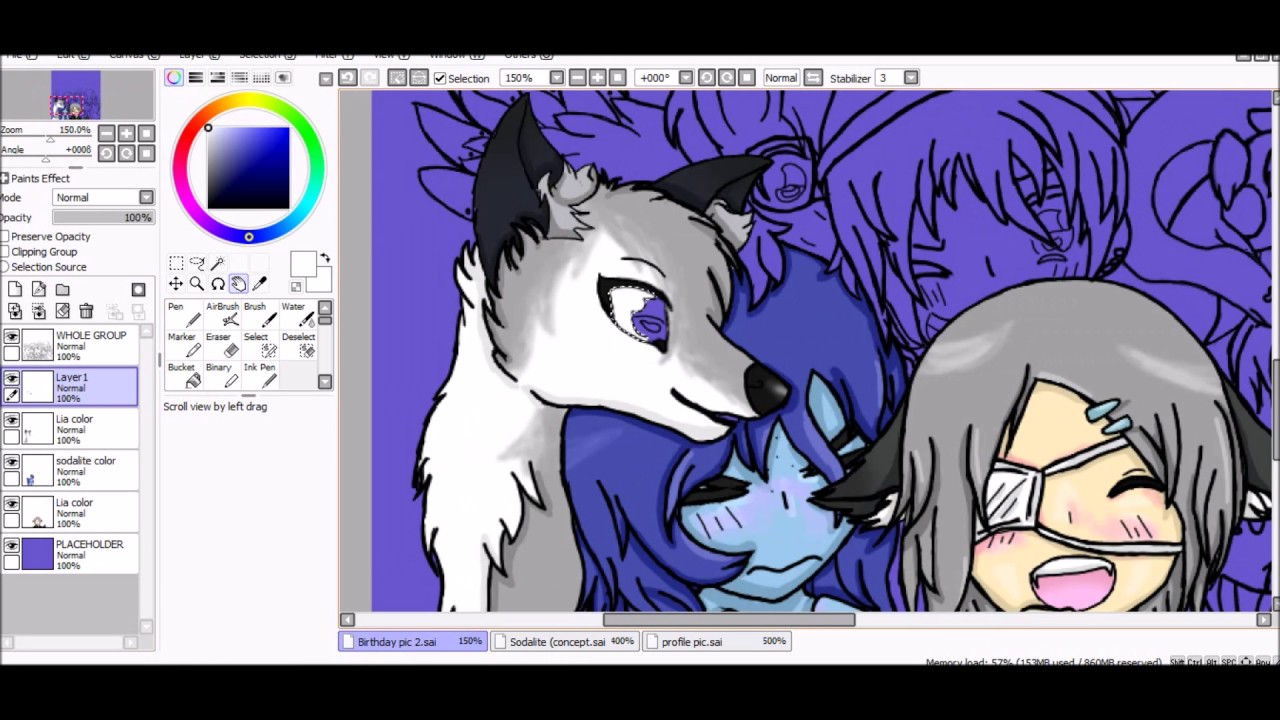Image resolution: width=1280 pixels, height=720 pixels.
Task: Choose the Pen brush
Action: coord(184,314)
